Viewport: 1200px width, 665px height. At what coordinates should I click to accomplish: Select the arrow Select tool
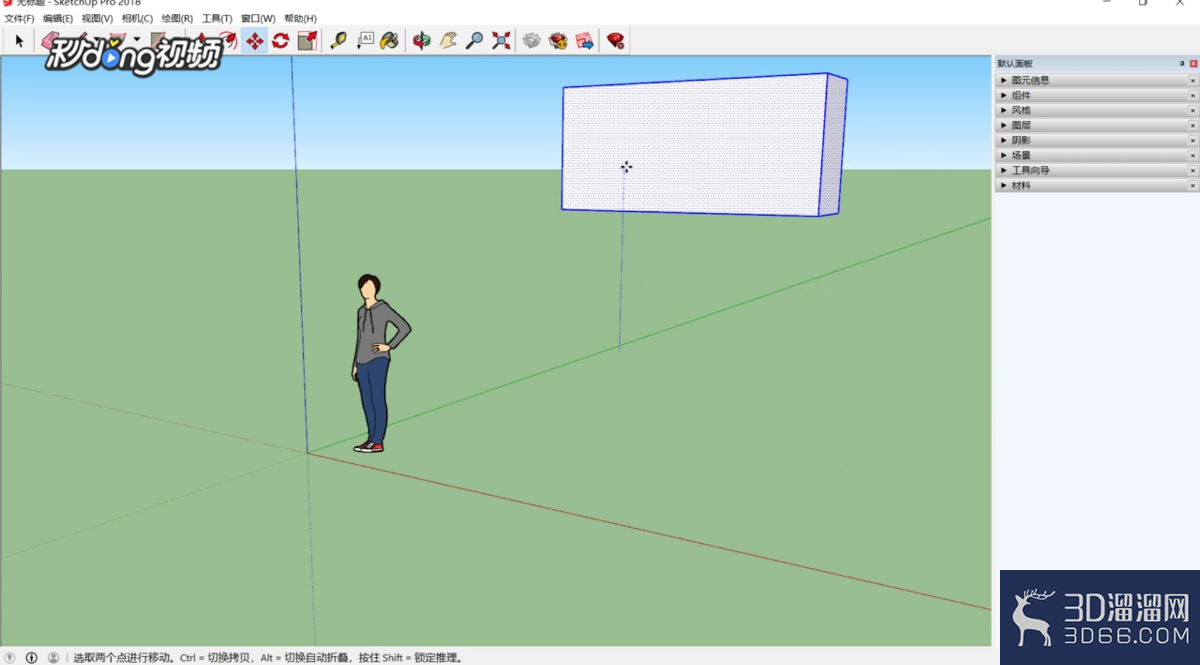tap(19, 41)
